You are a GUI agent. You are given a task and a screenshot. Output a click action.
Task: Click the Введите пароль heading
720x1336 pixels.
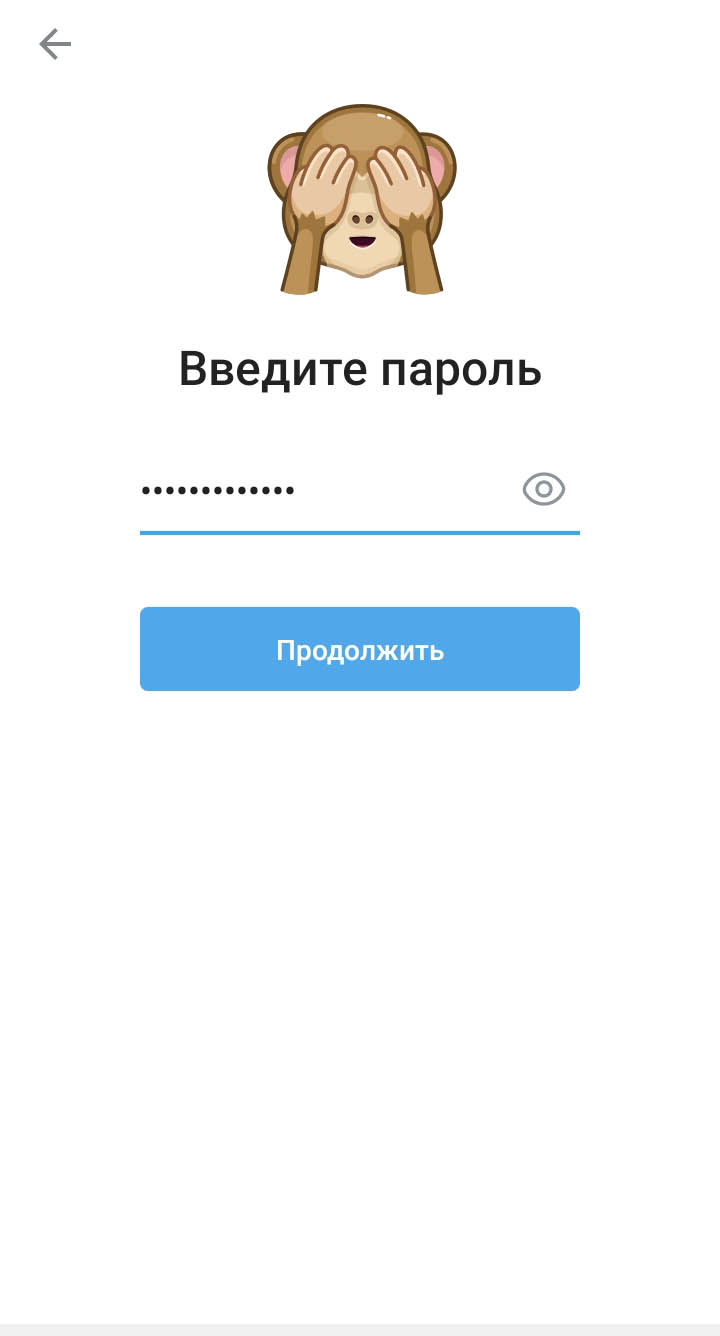(360, 369)
